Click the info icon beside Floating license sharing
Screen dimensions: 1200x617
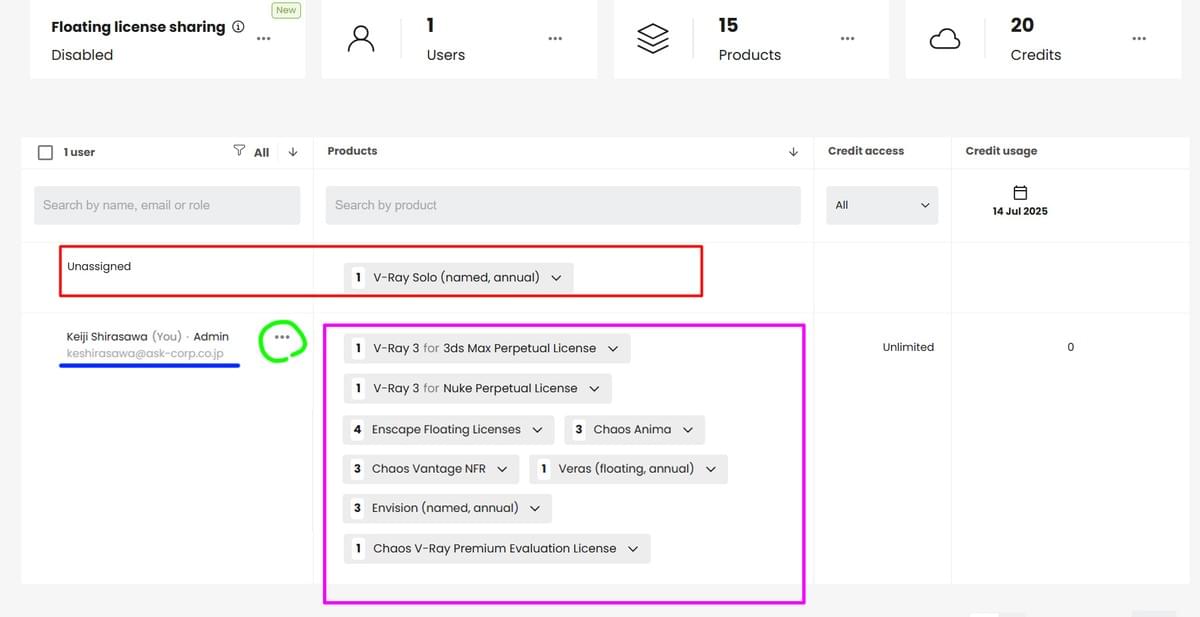(238, 27)
